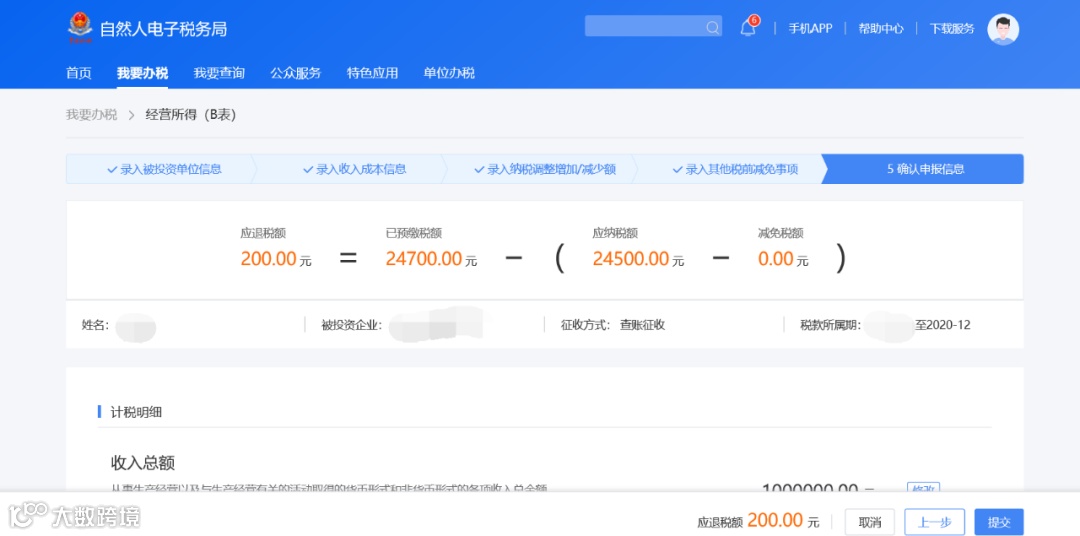Click the 取消 button
This screenshot has width=1080, height=536.
coord(869,522)
